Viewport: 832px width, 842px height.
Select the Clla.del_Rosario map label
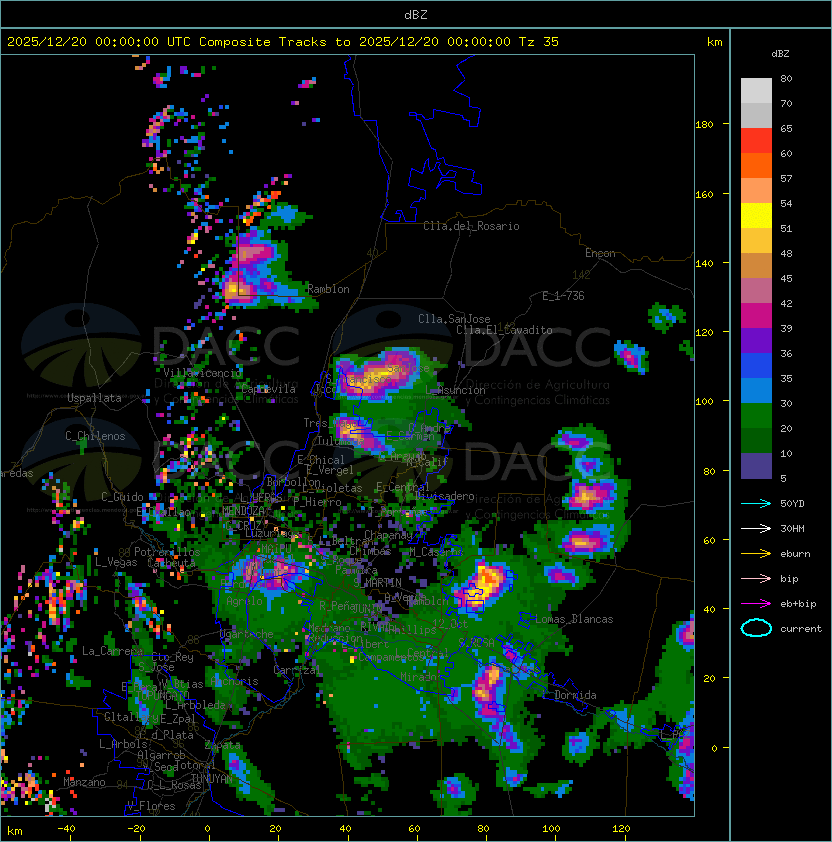(471, 226)
